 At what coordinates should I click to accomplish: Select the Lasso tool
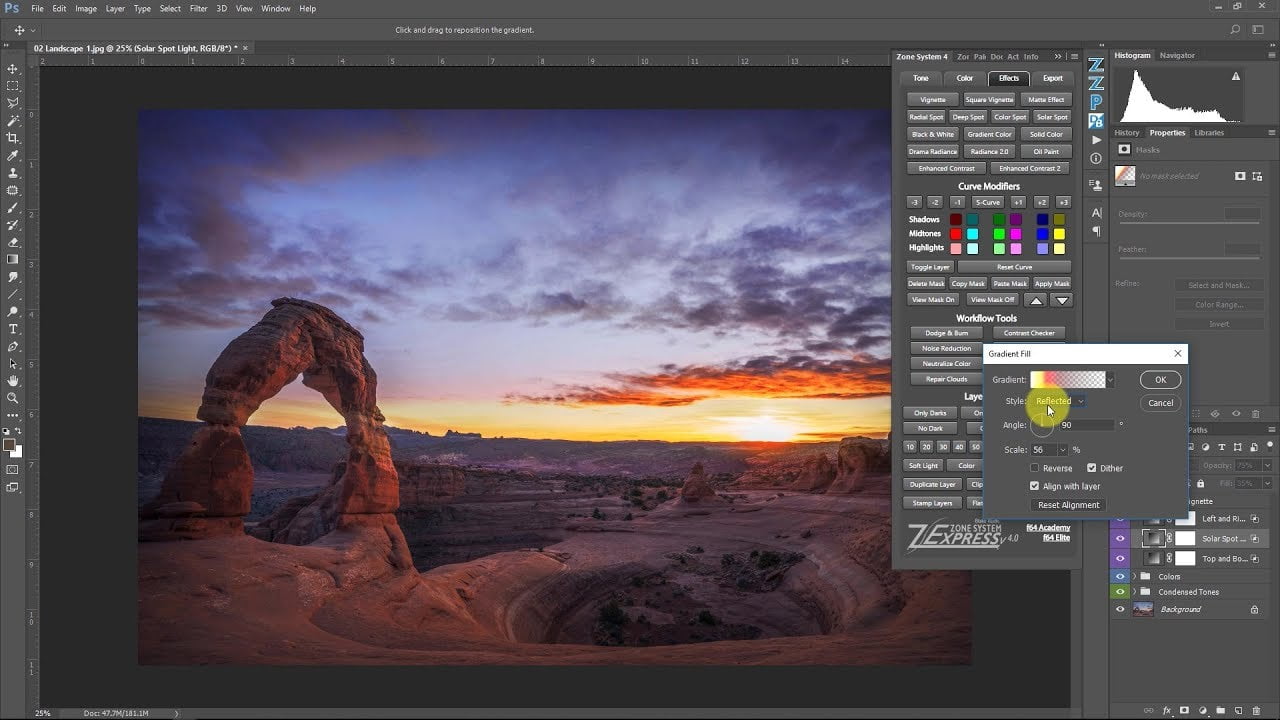tap(13, 103)
